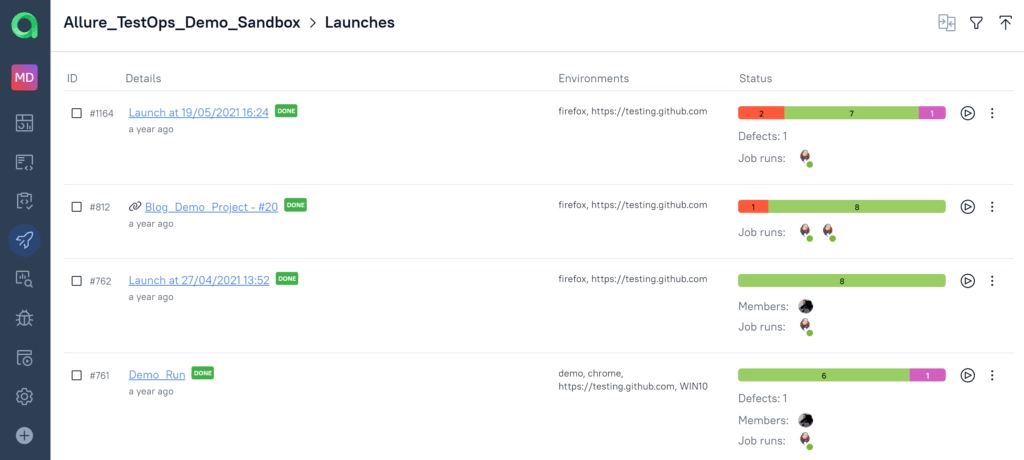Screen dimensions: 1024x460
Task: Click the MD user avatar menu
Action: [x=25, y=78]
